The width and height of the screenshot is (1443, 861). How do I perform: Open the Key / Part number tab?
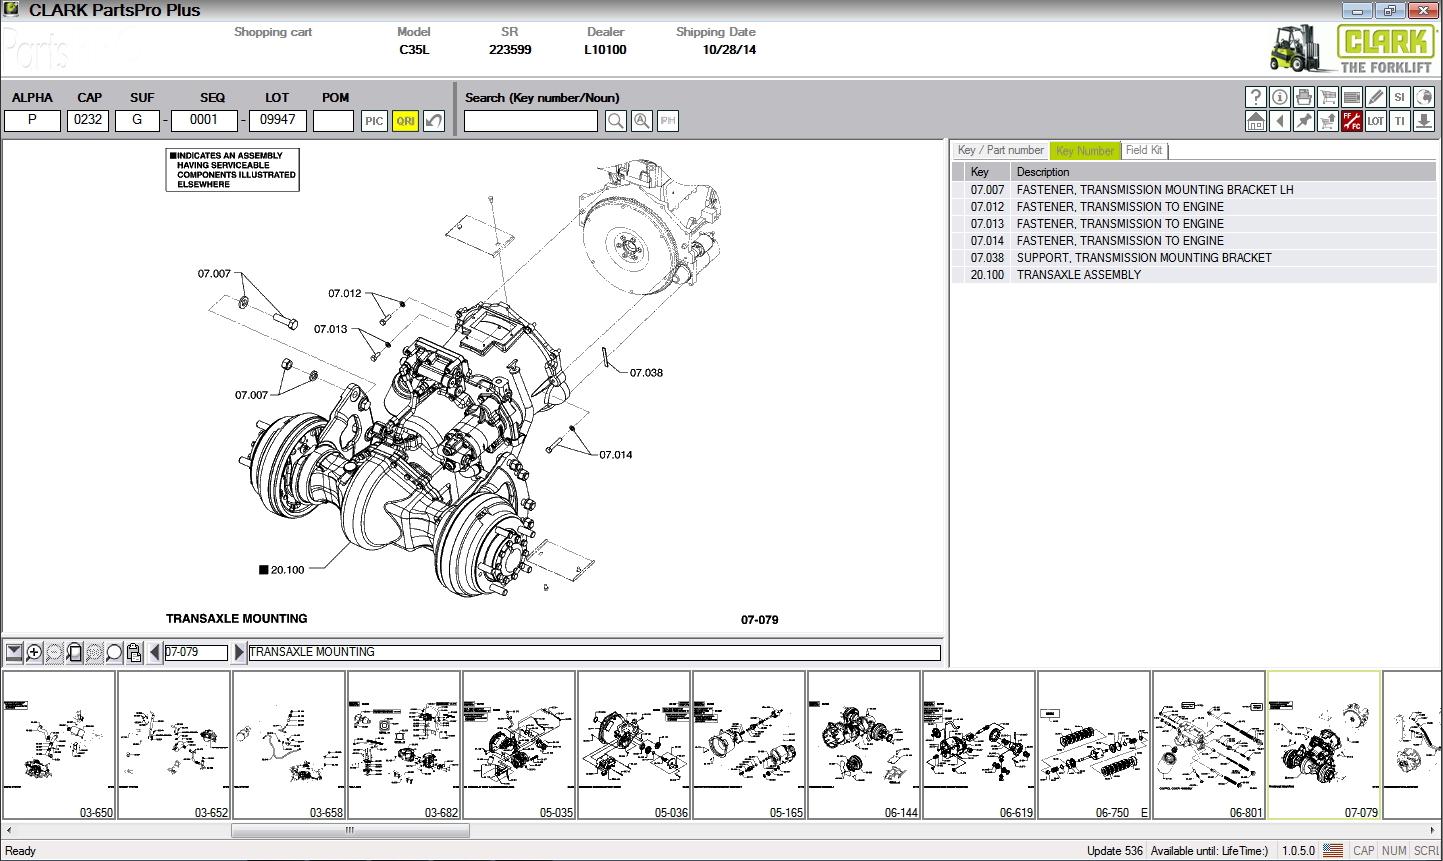[1000, 150]
